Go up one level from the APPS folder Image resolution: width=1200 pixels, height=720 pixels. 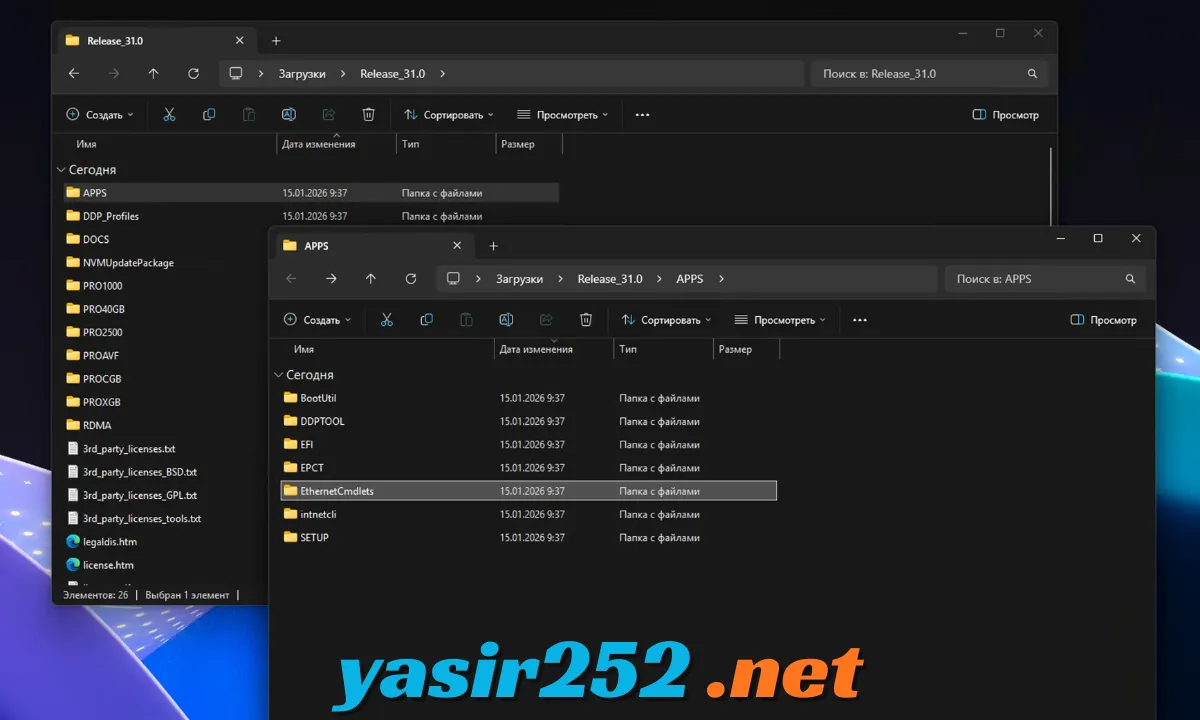tap(371, 279)
